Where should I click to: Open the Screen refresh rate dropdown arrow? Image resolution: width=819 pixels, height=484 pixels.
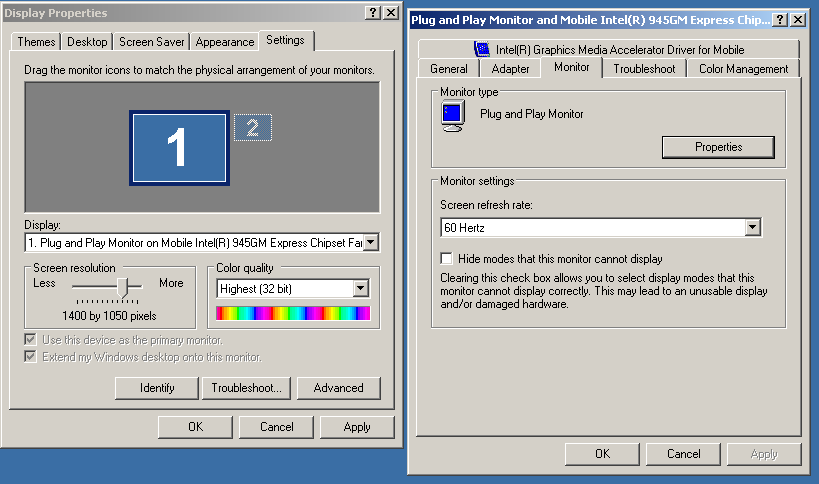(x=752, y=227)
